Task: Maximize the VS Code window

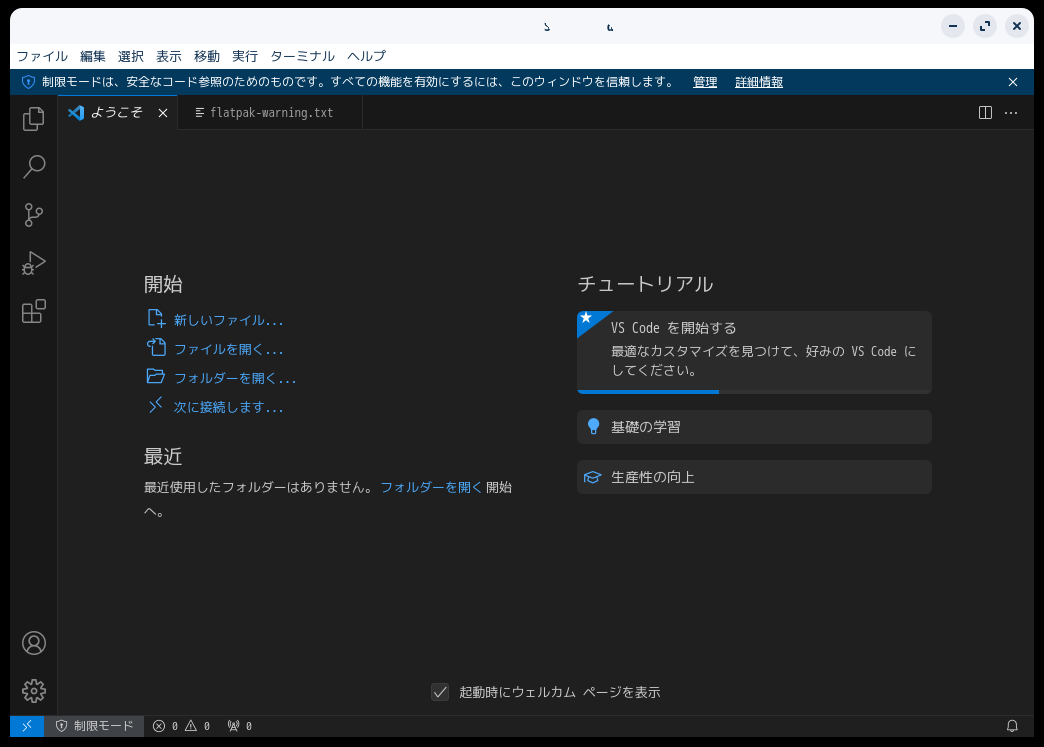Action: (985, 26)
